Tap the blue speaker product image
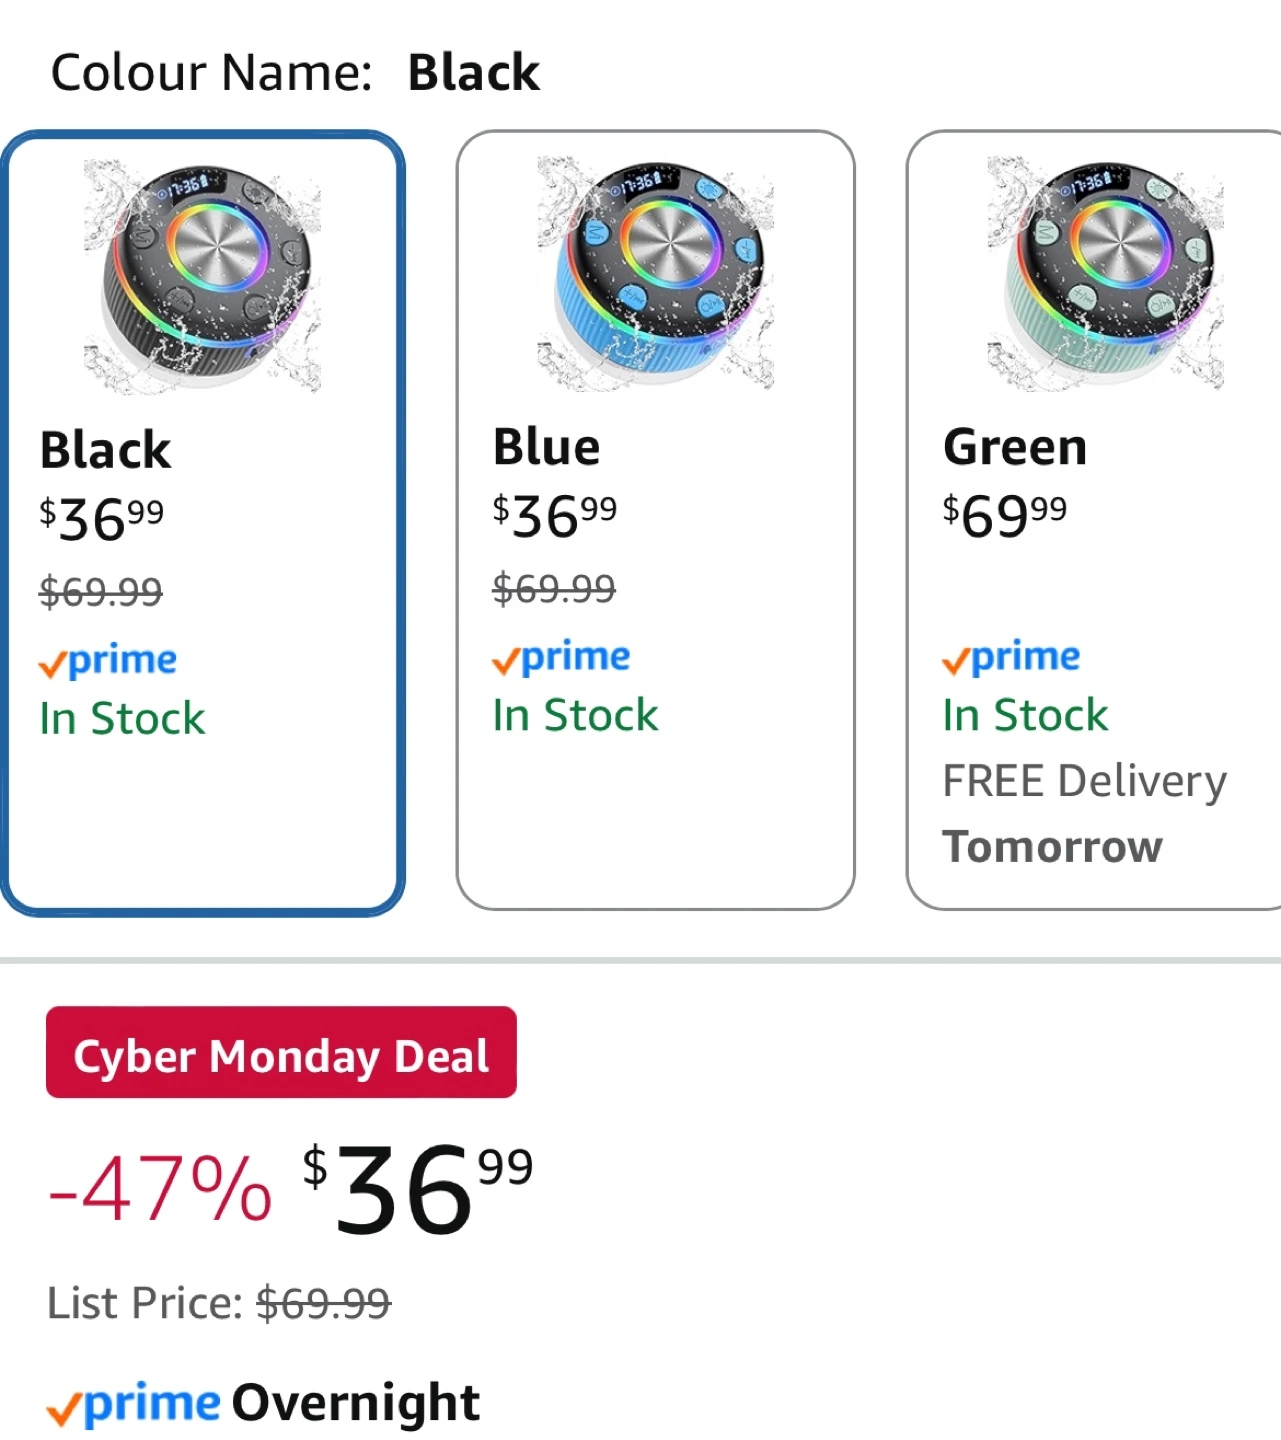This screenshot has width=1281, height=1440. coord(655,273)
